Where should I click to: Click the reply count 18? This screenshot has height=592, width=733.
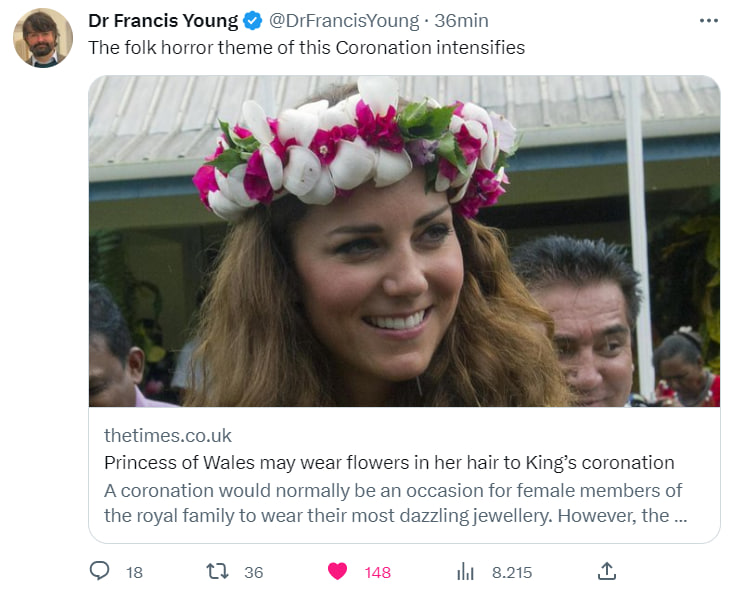click(x=134, y=572)
